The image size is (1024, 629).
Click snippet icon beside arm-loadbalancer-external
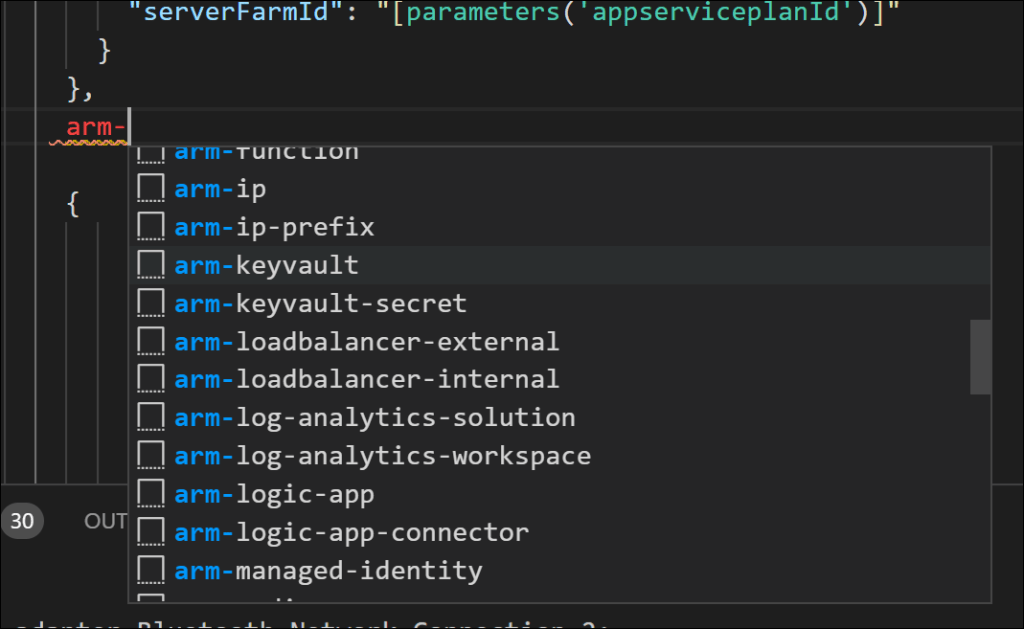point(150,341)
